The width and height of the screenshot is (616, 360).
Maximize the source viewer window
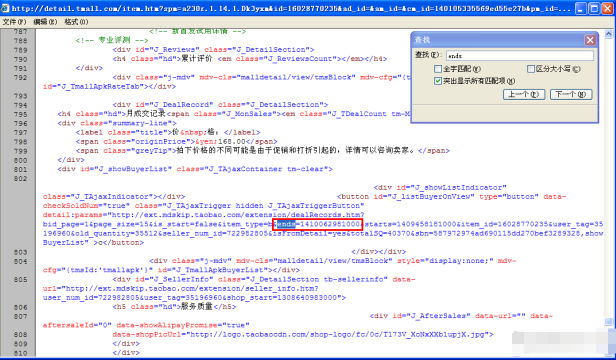pos(594,8)
